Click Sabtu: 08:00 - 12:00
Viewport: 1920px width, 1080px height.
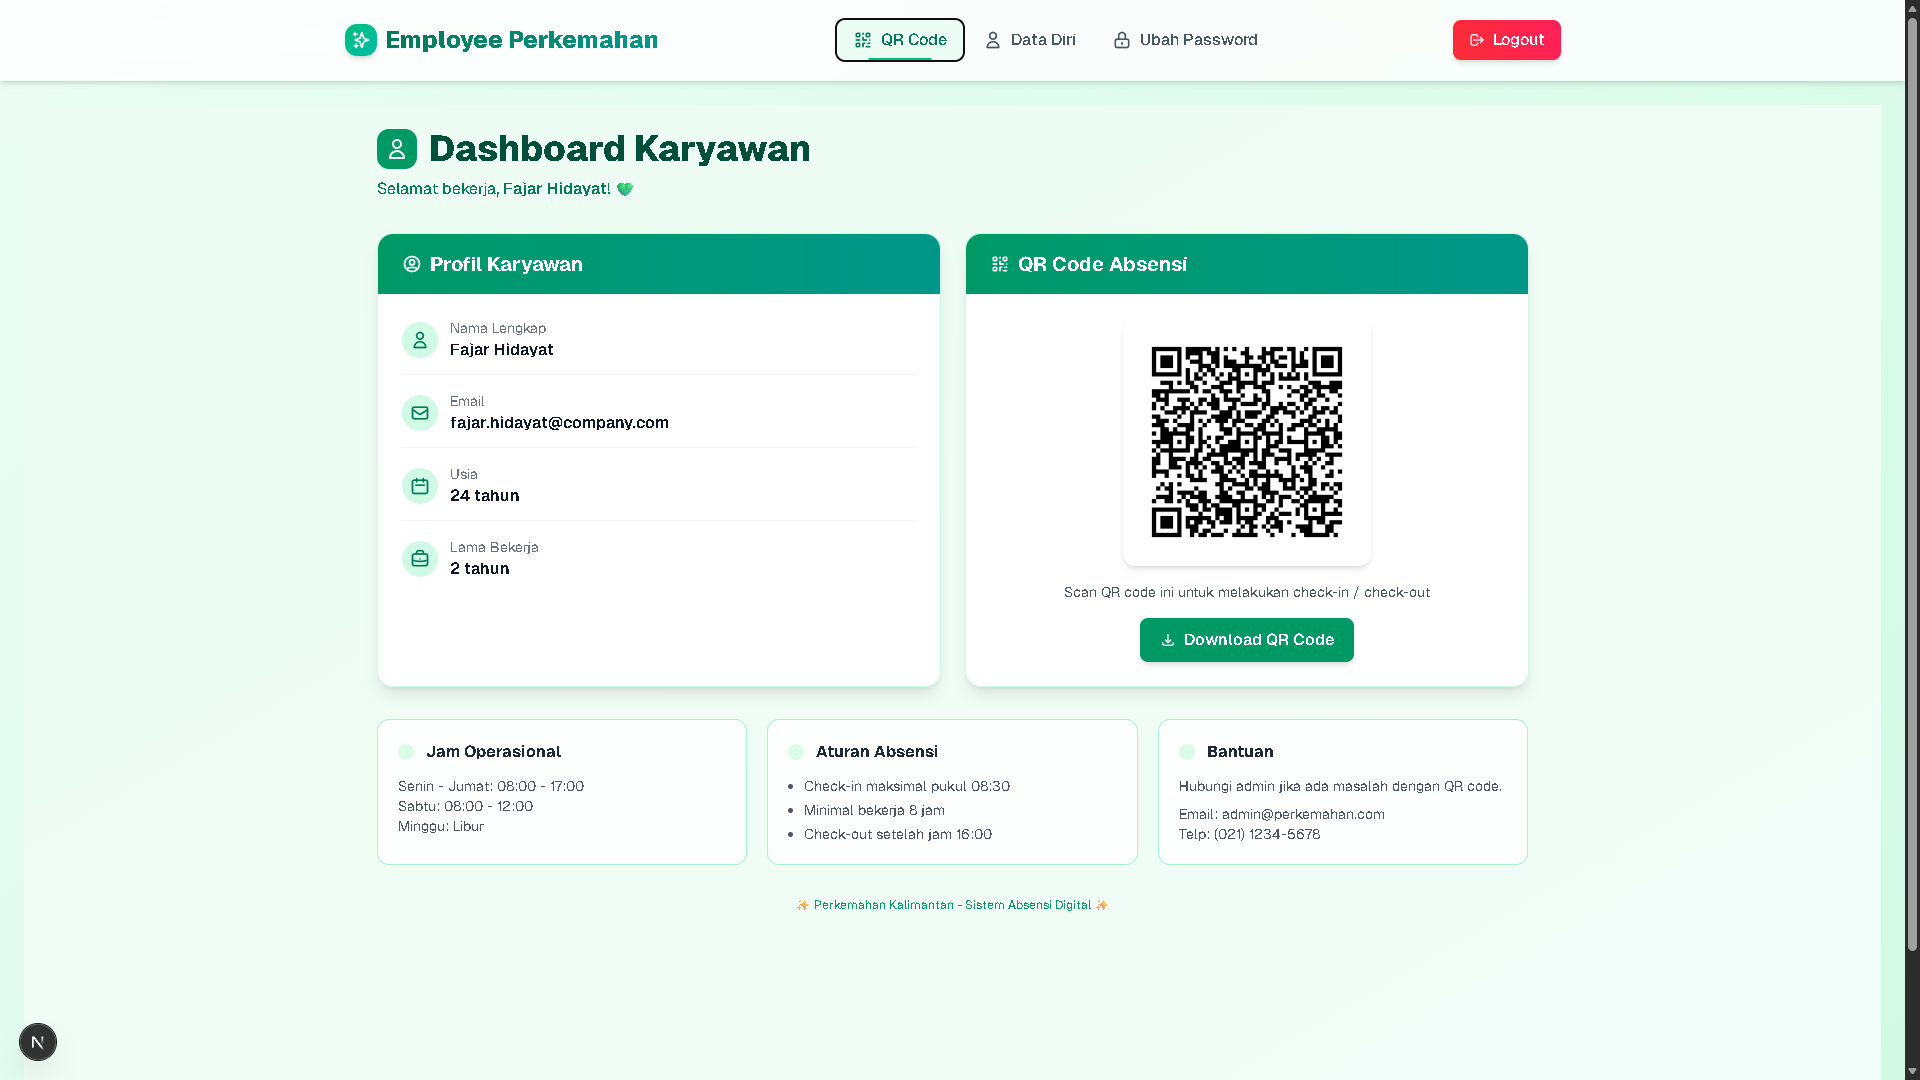[465, 806]
